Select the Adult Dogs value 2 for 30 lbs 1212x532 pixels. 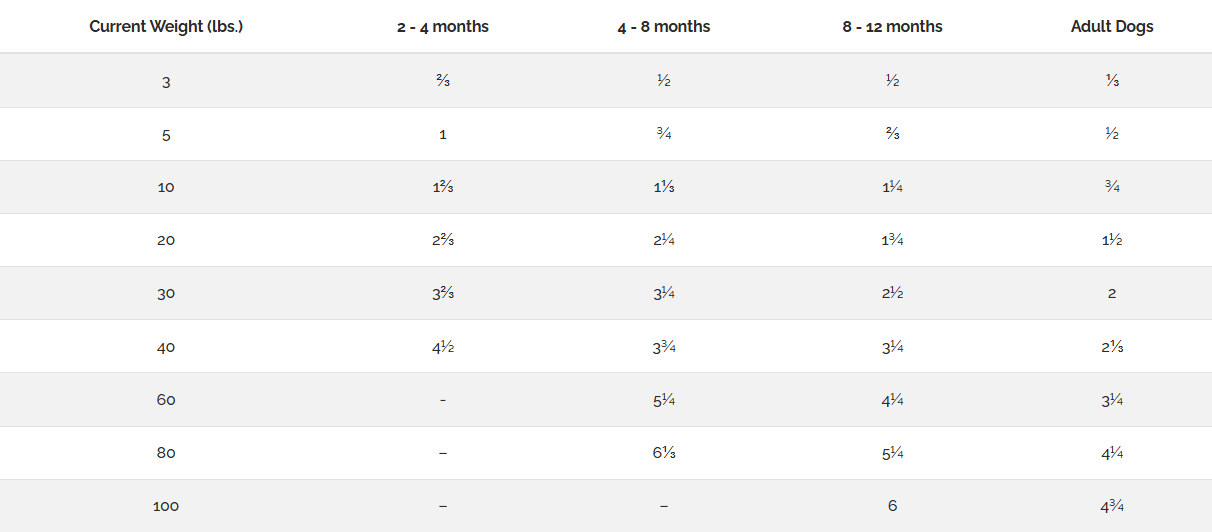coord(1112,293)
